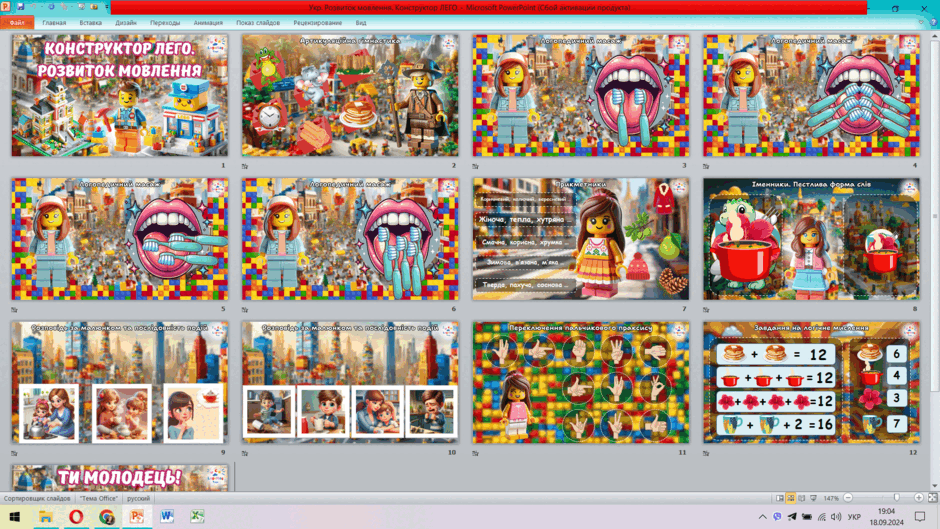This screenshot has height=529, width=940.
Task: Toggle Slide Sorter view button in status bar
Action: pyautogui.click(x=791, y=498)
